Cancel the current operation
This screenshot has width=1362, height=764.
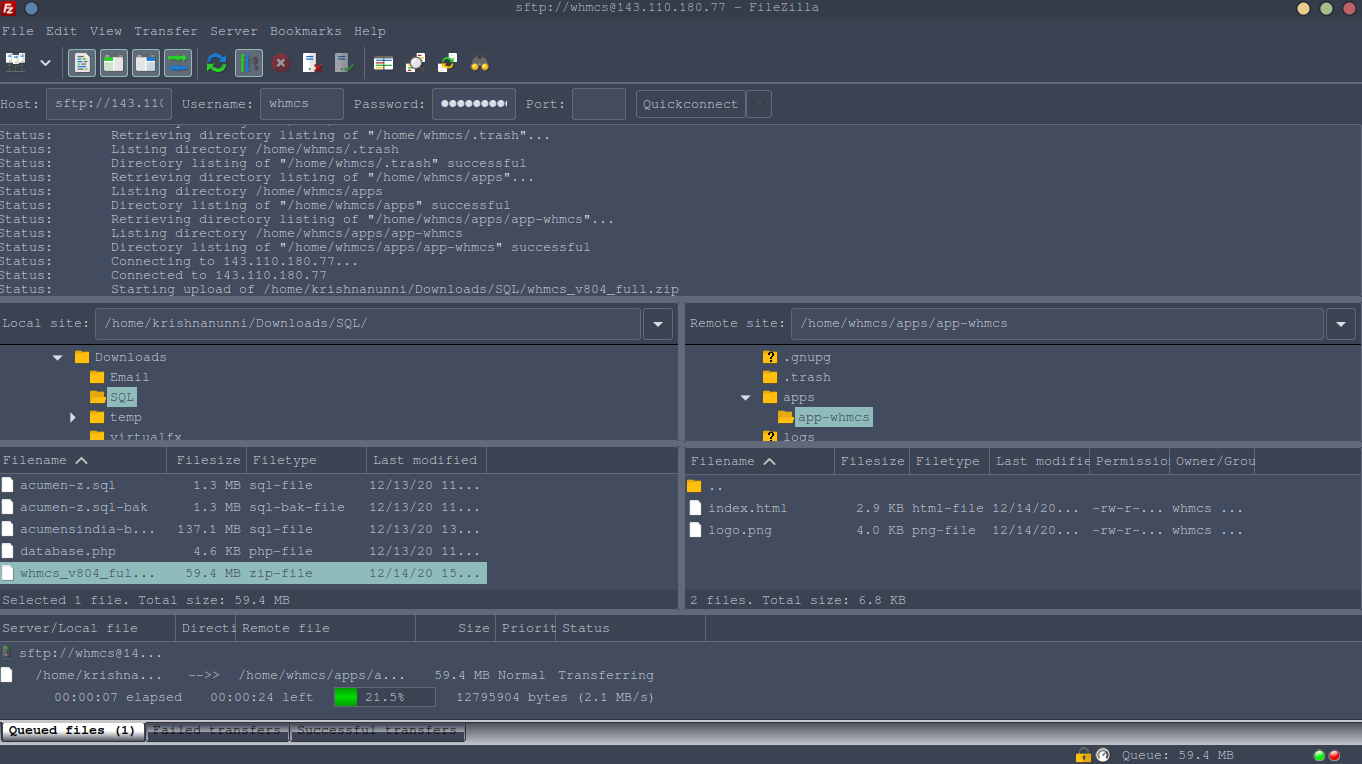(x=280, y=63)
